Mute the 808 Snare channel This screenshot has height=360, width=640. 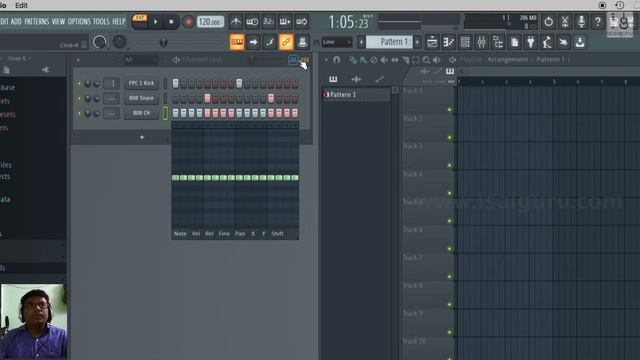click(79, 98)
